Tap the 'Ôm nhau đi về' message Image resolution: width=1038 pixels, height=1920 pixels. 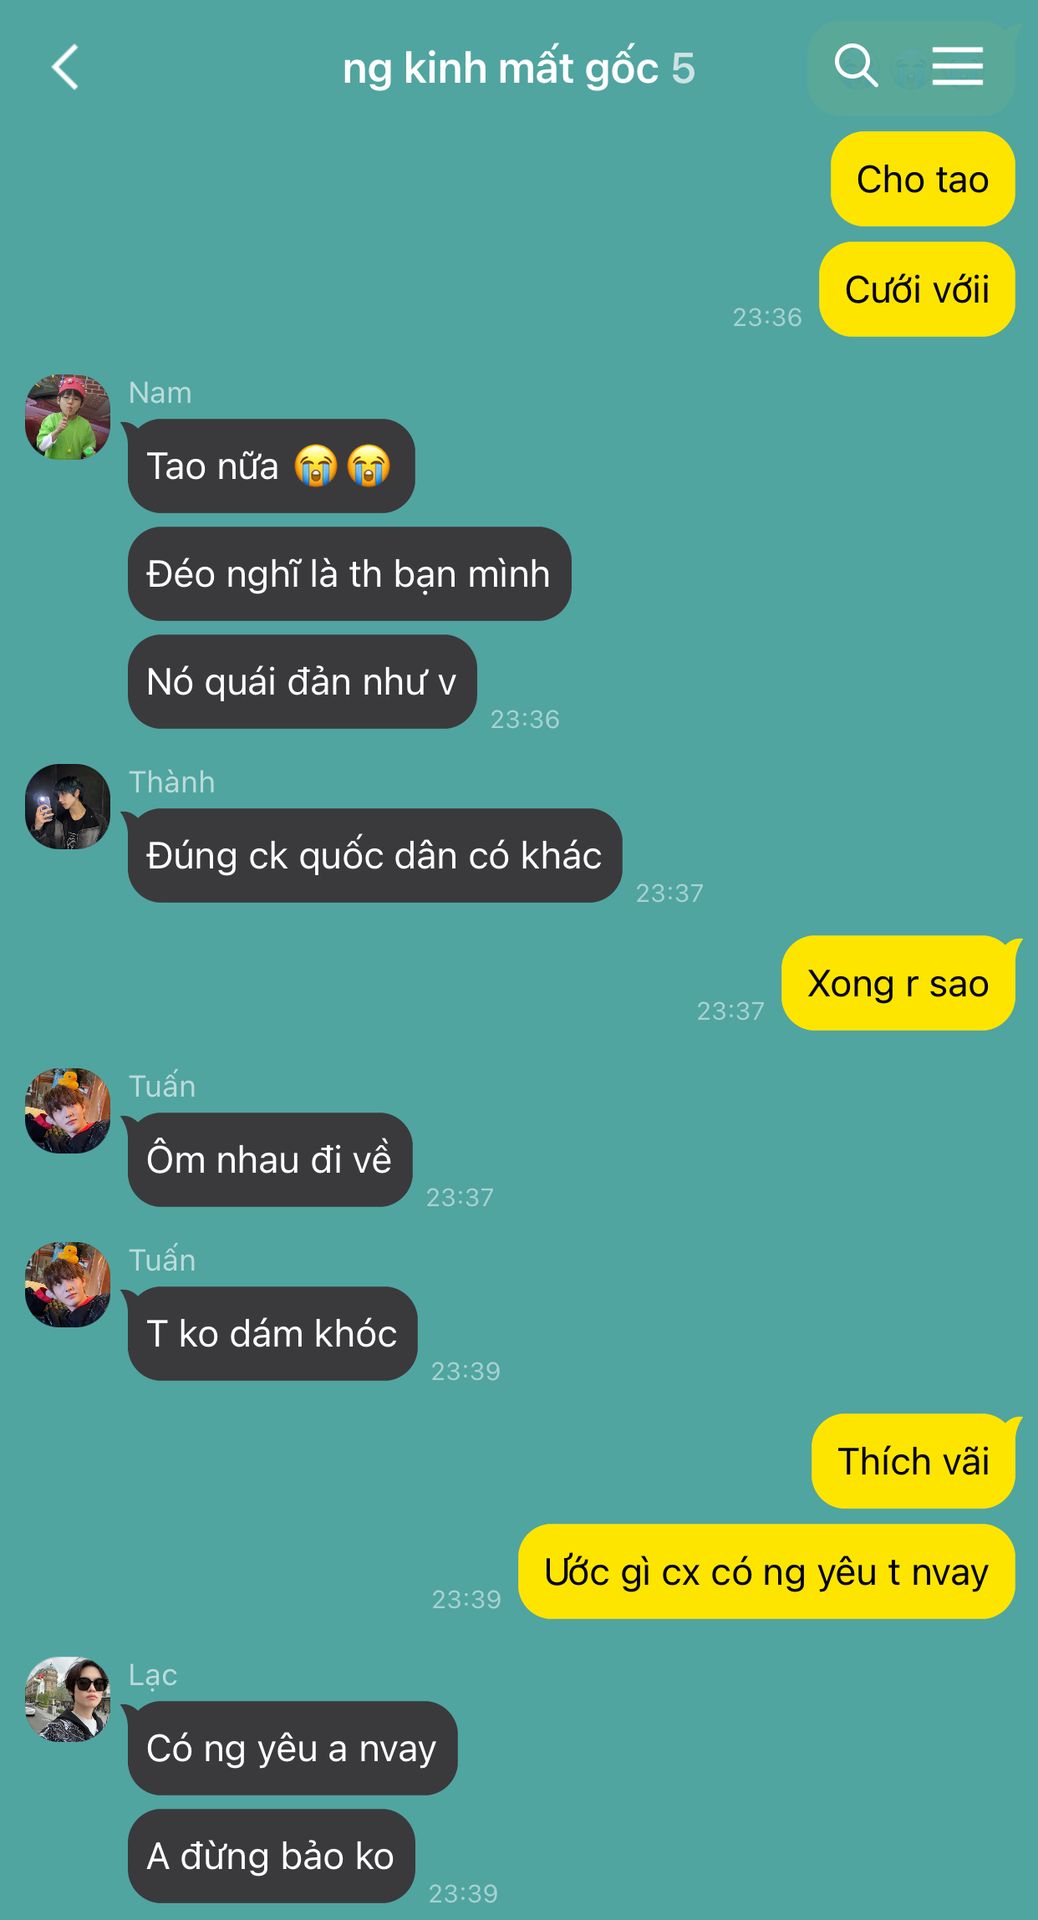click(270, 1159)
